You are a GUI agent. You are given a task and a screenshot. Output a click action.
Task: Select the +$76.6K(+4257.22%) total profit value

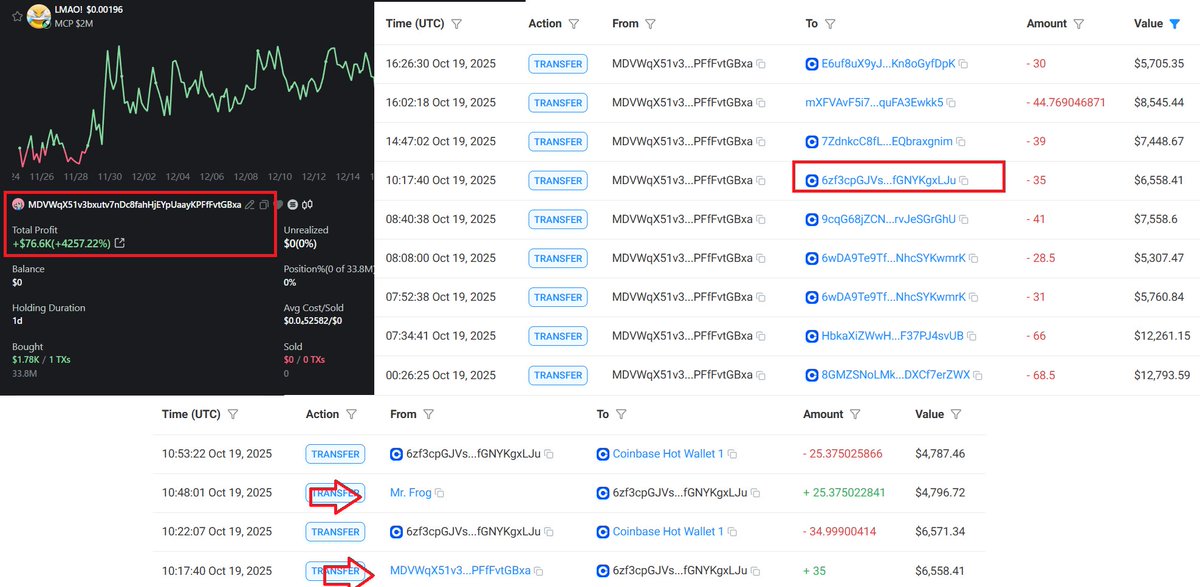tap(61, 243)
